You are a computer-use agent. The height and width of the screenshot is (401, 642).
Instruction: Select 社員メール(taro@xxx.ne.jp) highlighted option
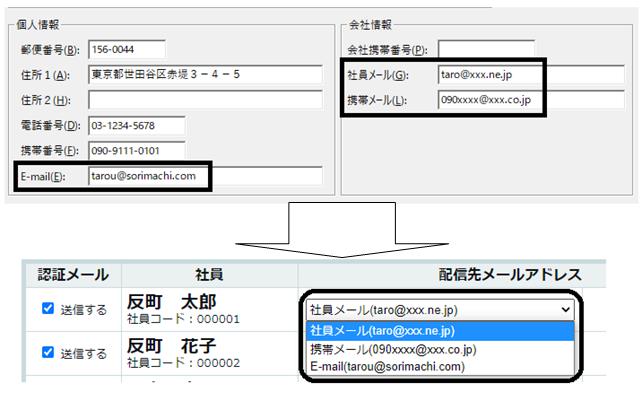(x=440, y=331)
